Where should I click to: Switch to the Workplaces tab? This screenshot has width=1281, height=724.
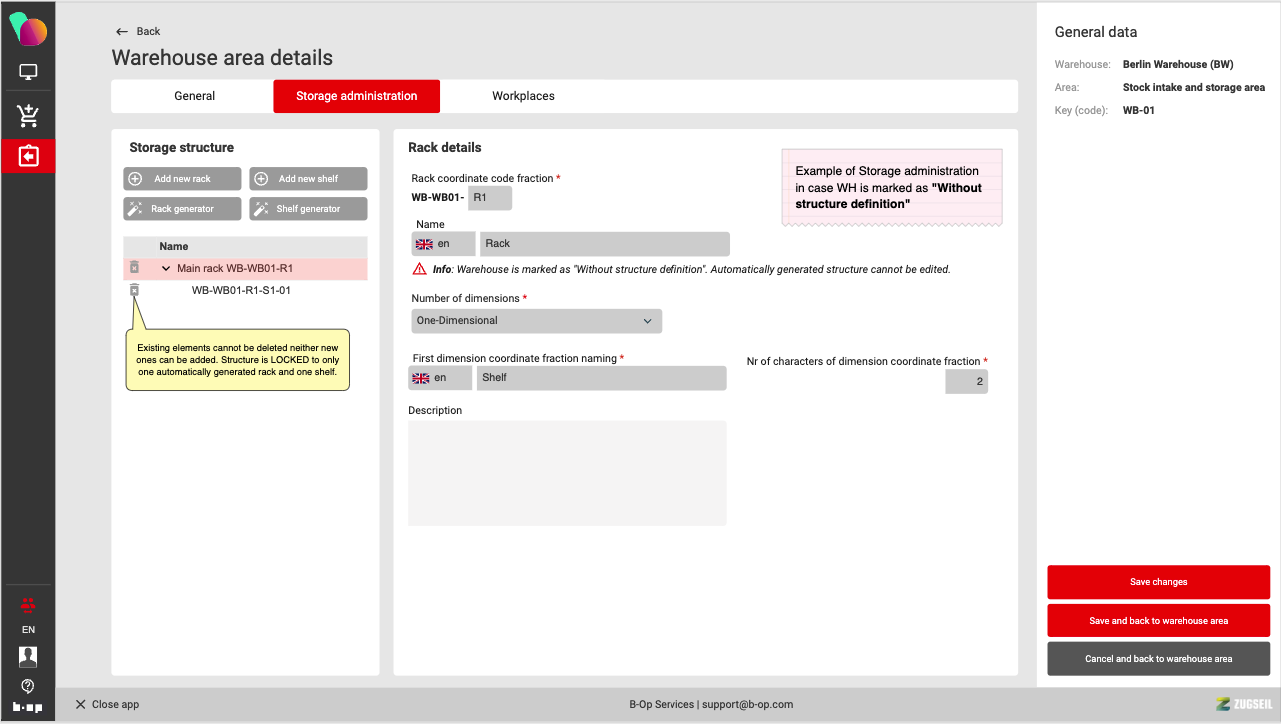523,96
